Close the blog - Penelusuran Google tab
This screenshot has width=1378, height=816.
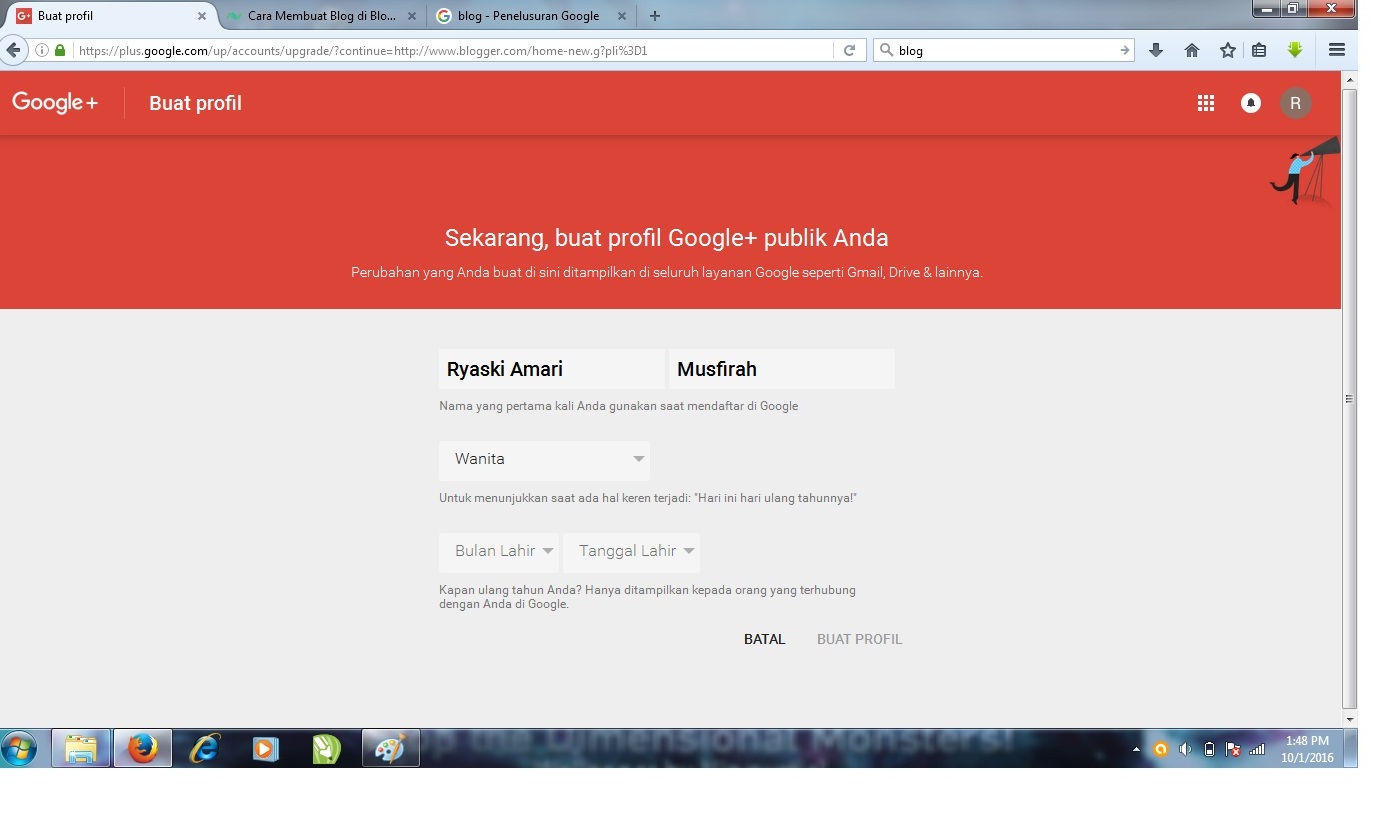point(622,16)
